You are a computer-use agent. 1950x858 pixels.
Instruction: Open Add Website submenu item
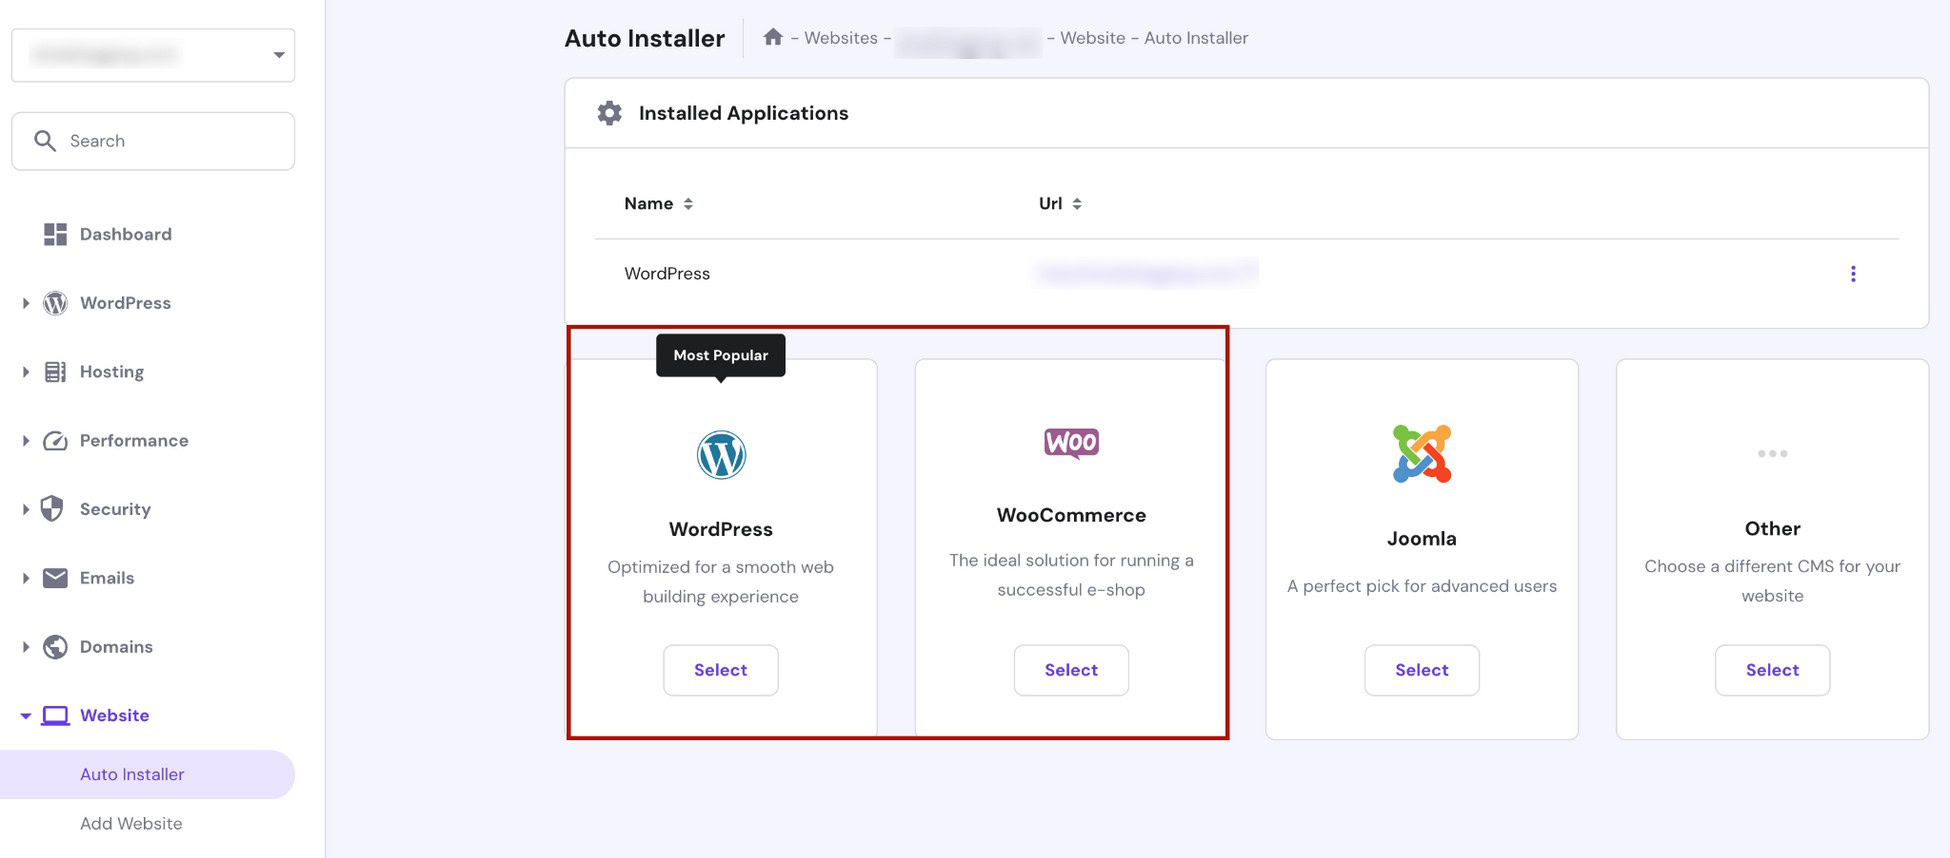click(131, 824)
